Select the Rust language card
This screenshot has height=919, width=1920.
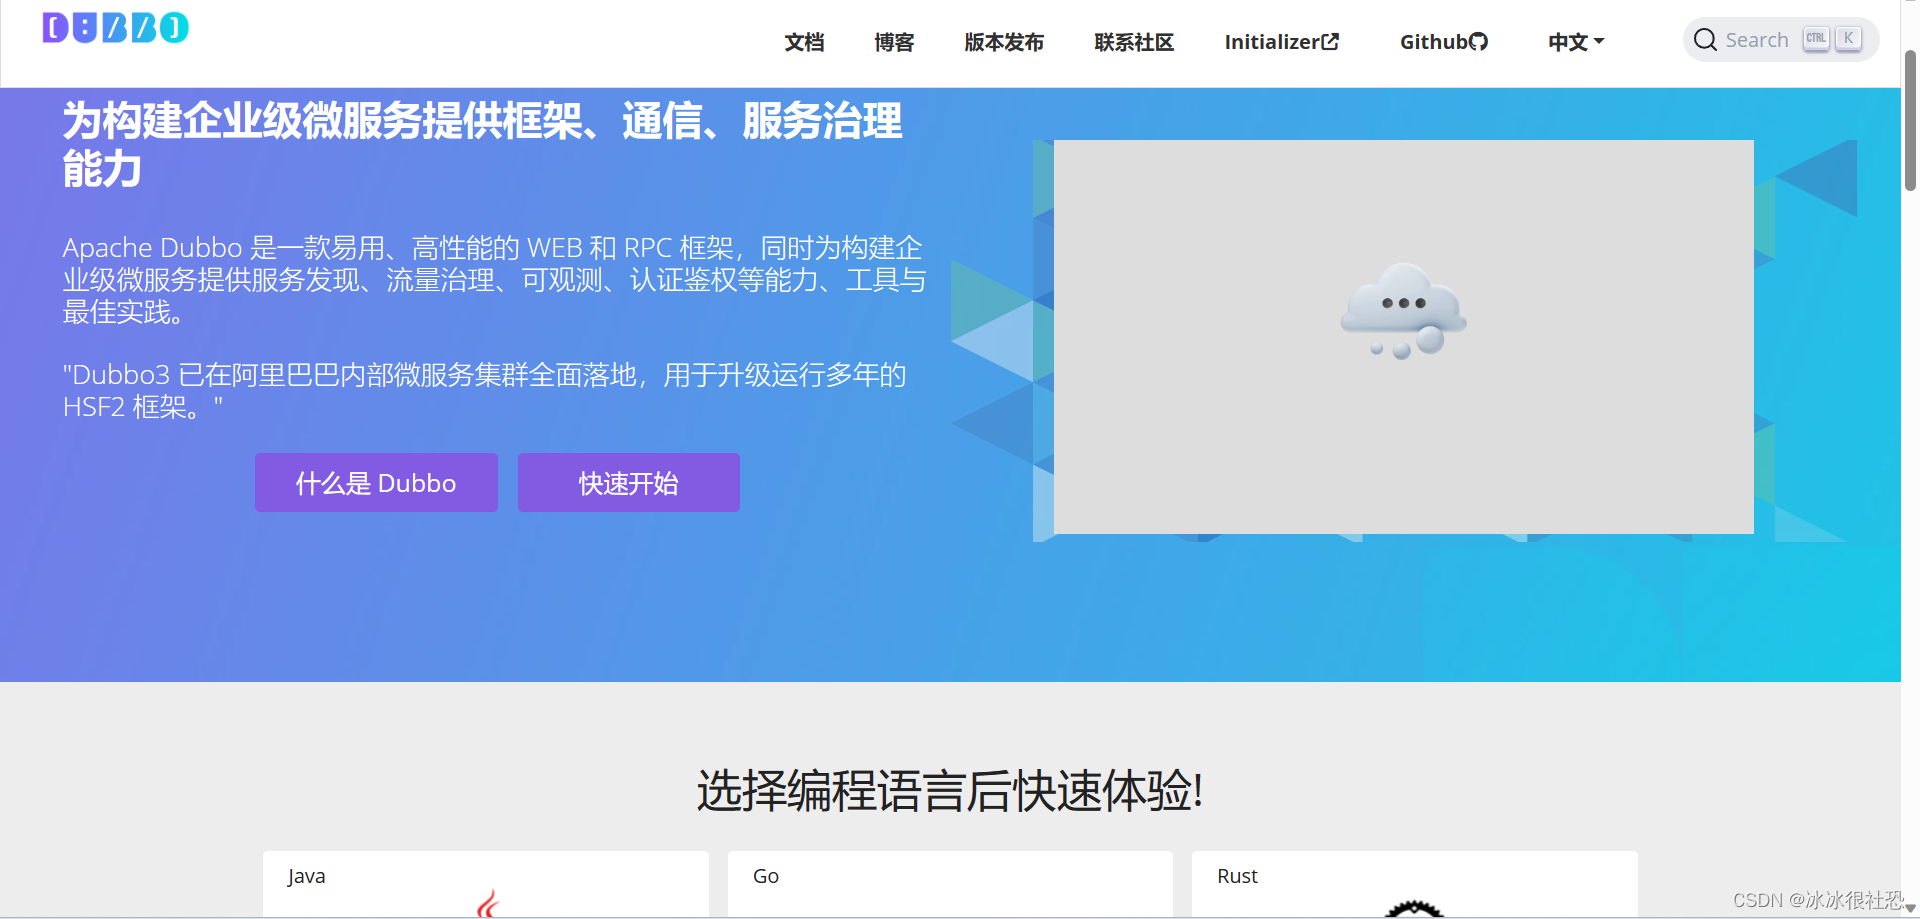pyautogui.click(x=1414, y=884)
